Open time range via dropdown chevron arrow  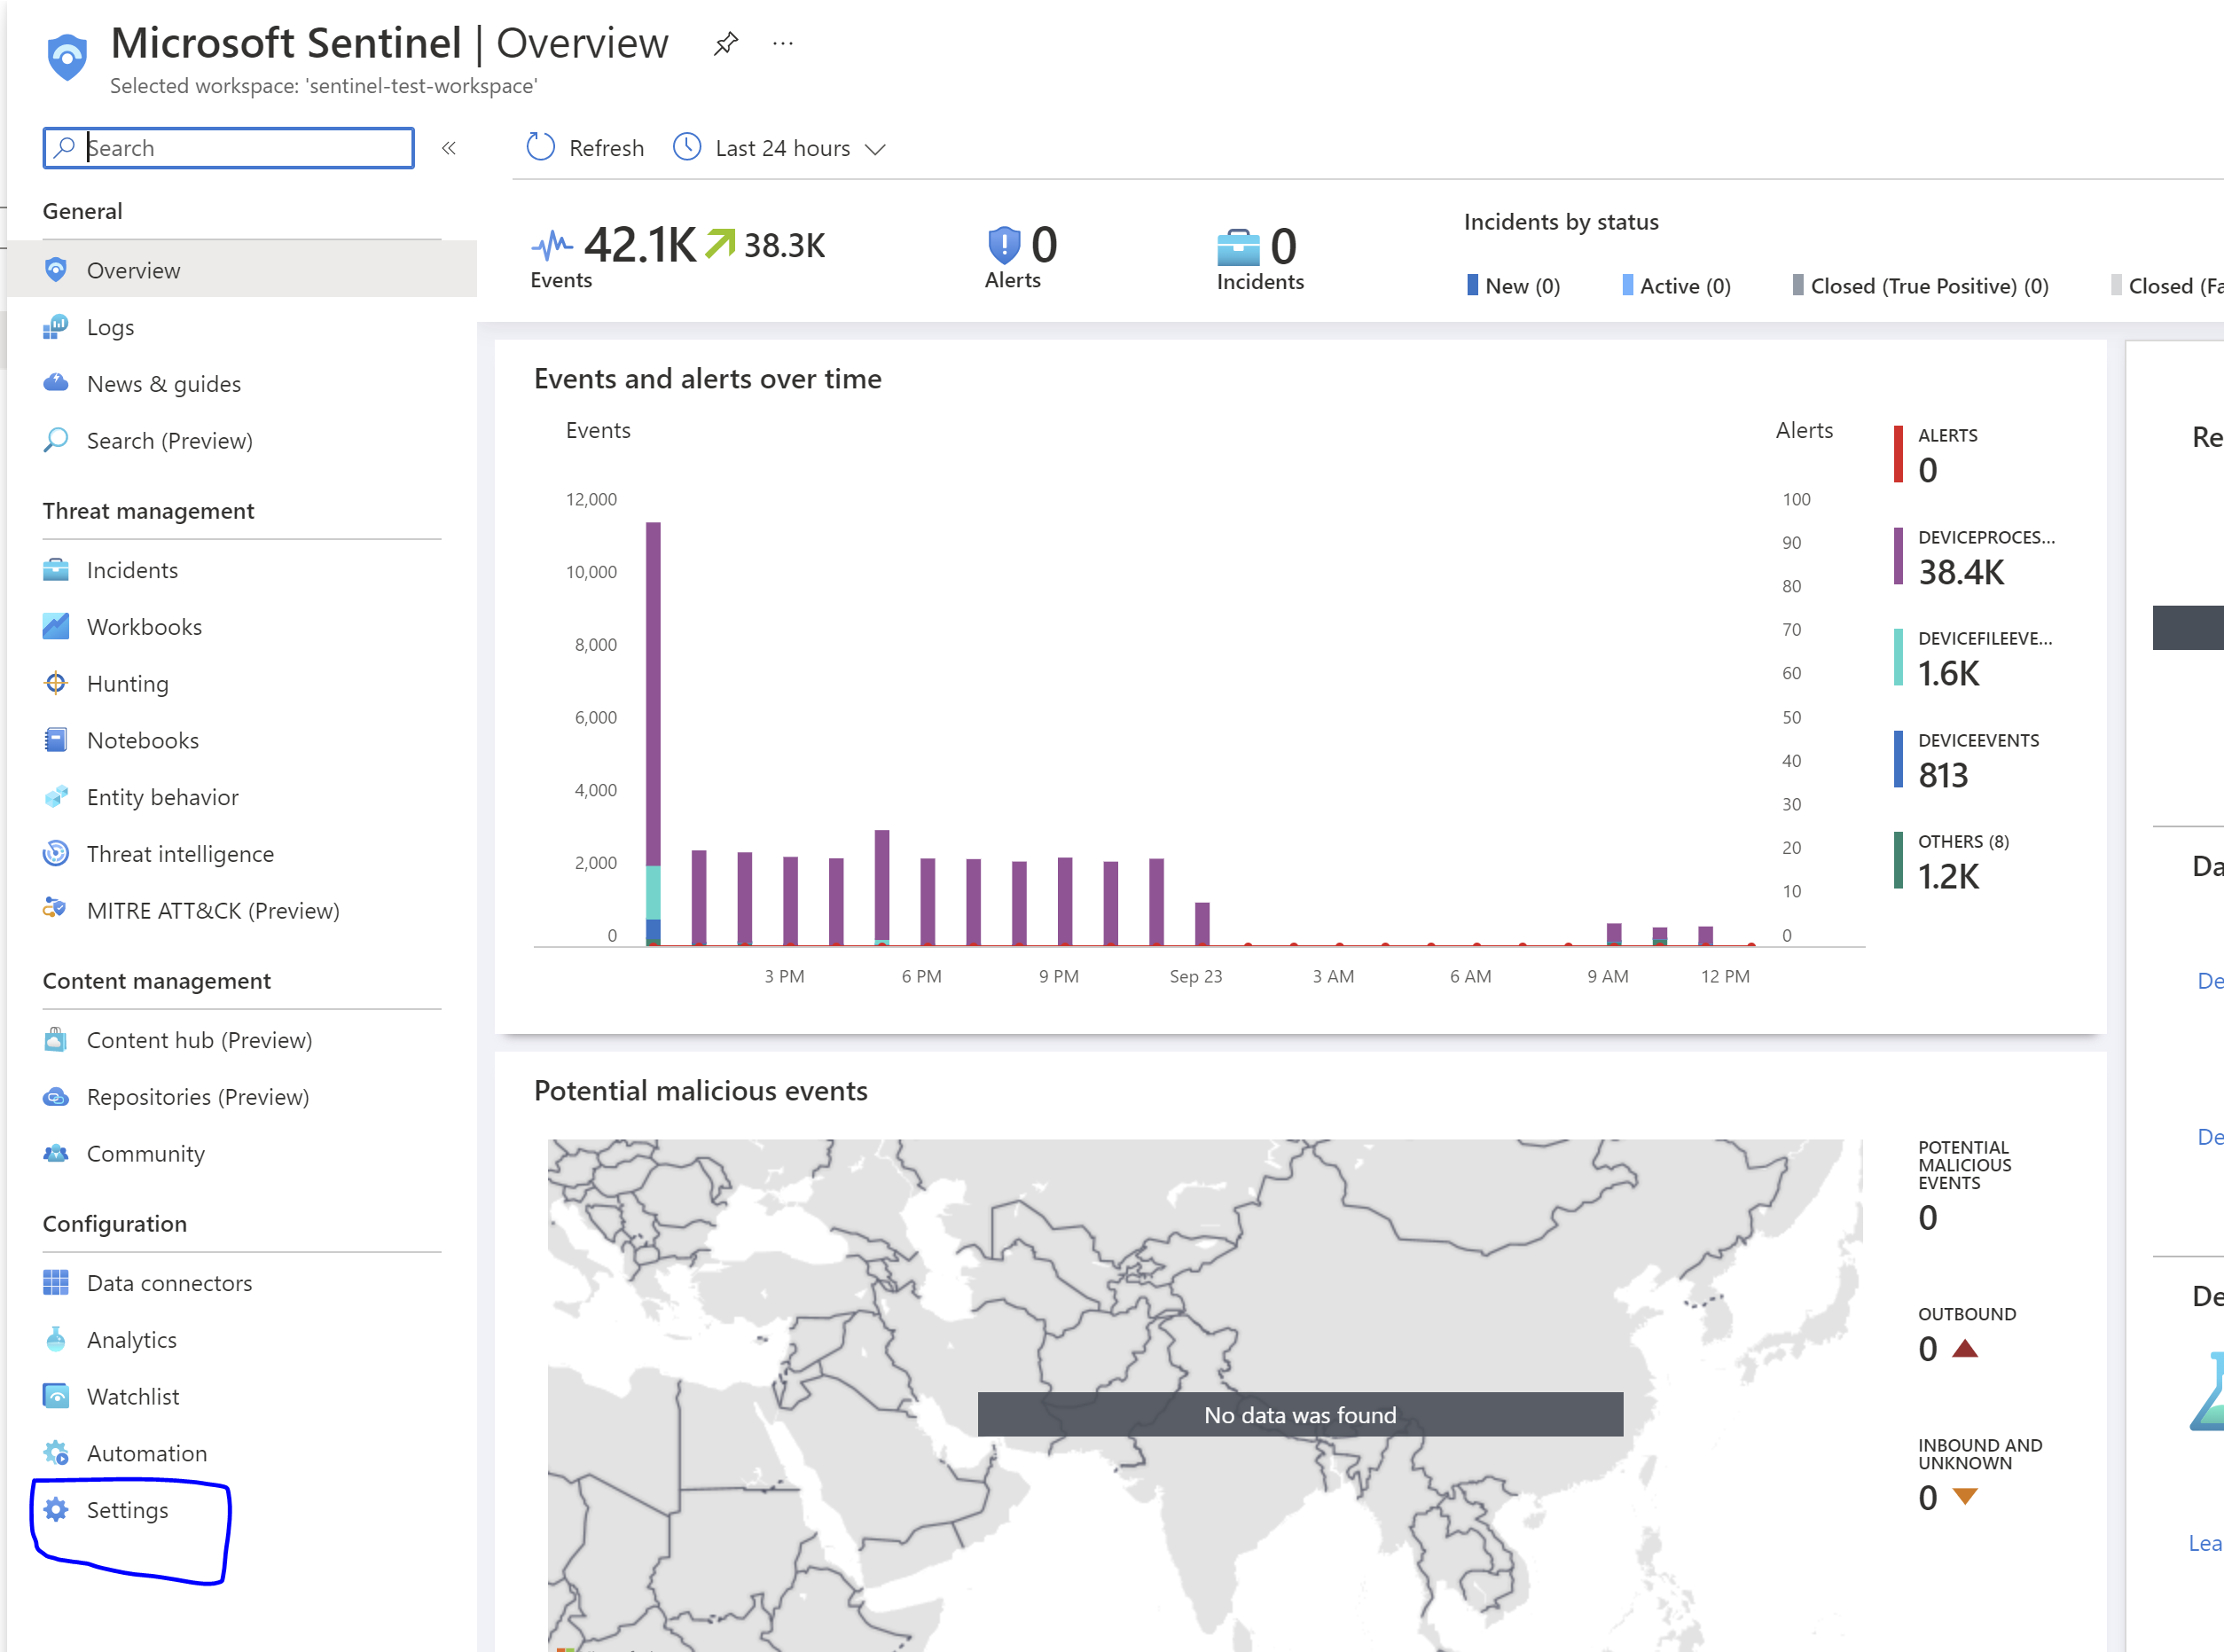[x=876, y=149]
